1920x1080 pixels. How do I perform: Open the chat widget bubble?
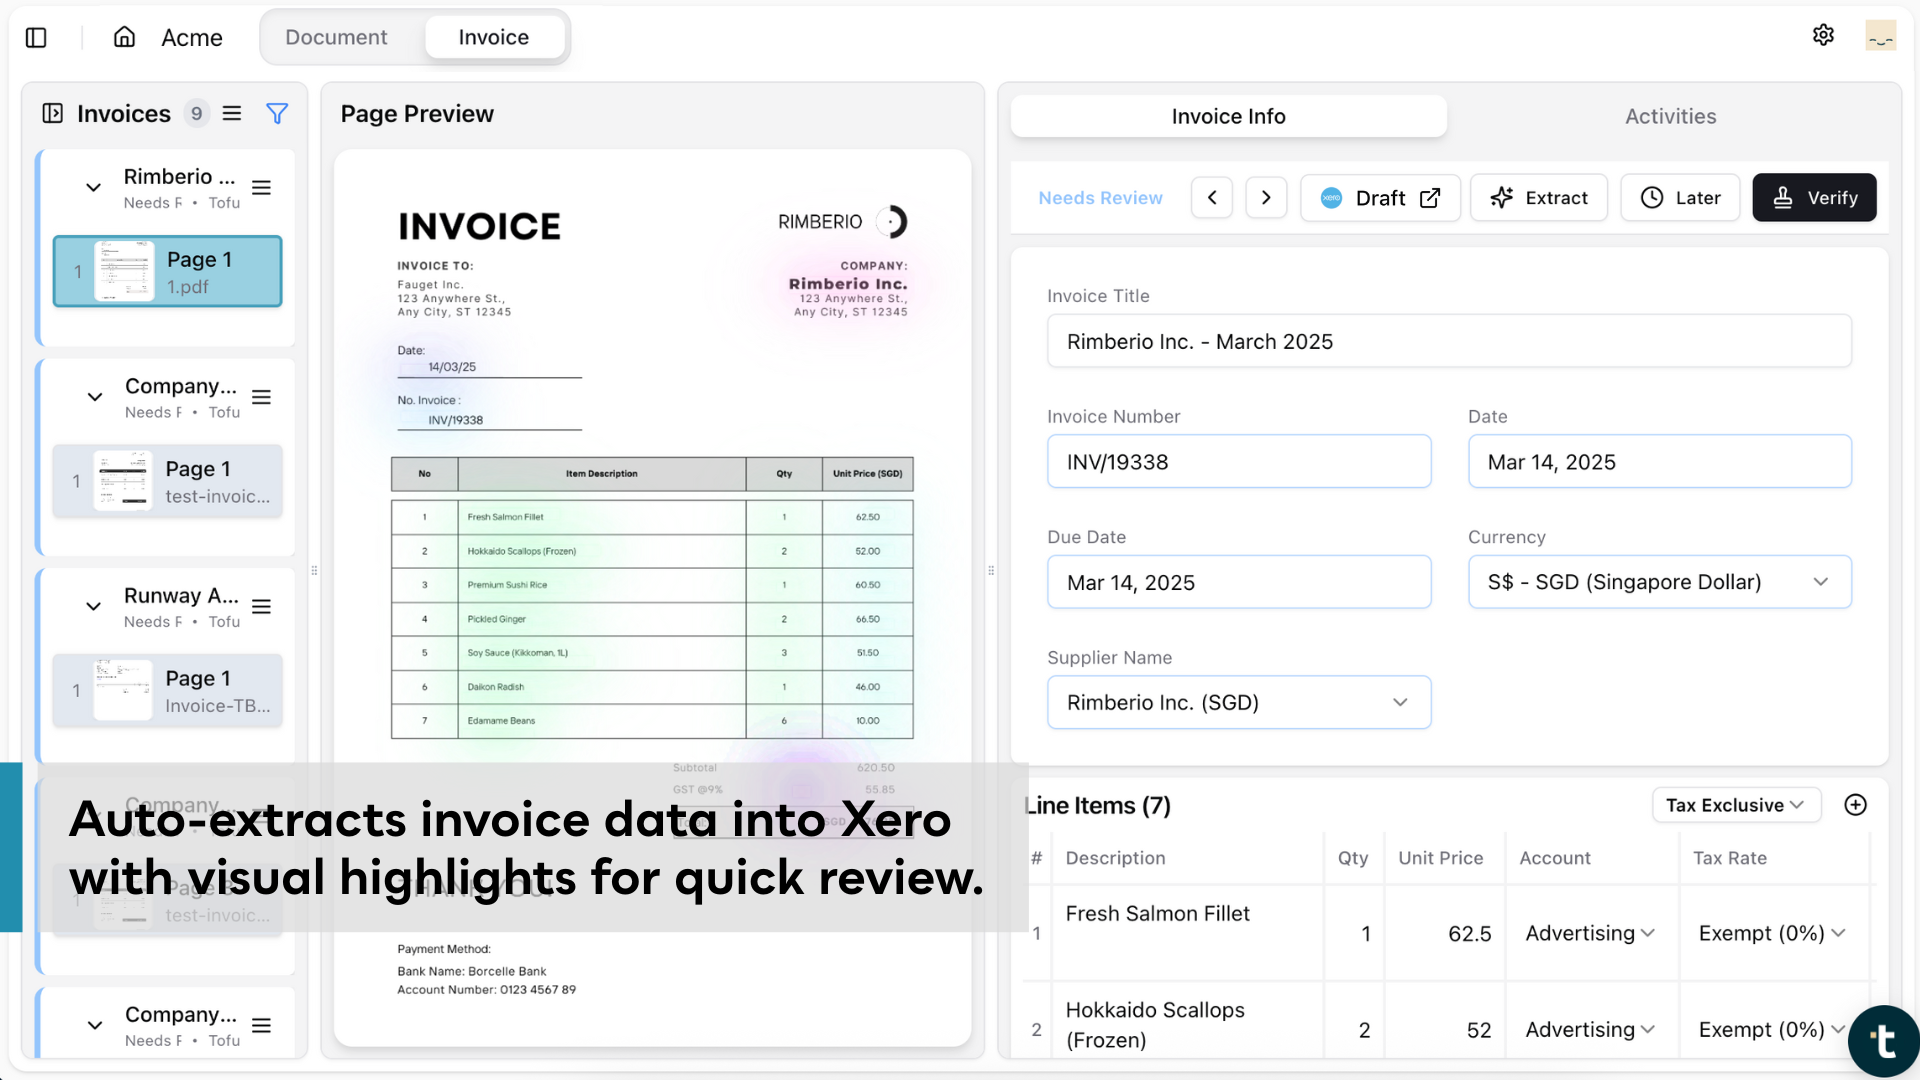click(1884, 1041)
